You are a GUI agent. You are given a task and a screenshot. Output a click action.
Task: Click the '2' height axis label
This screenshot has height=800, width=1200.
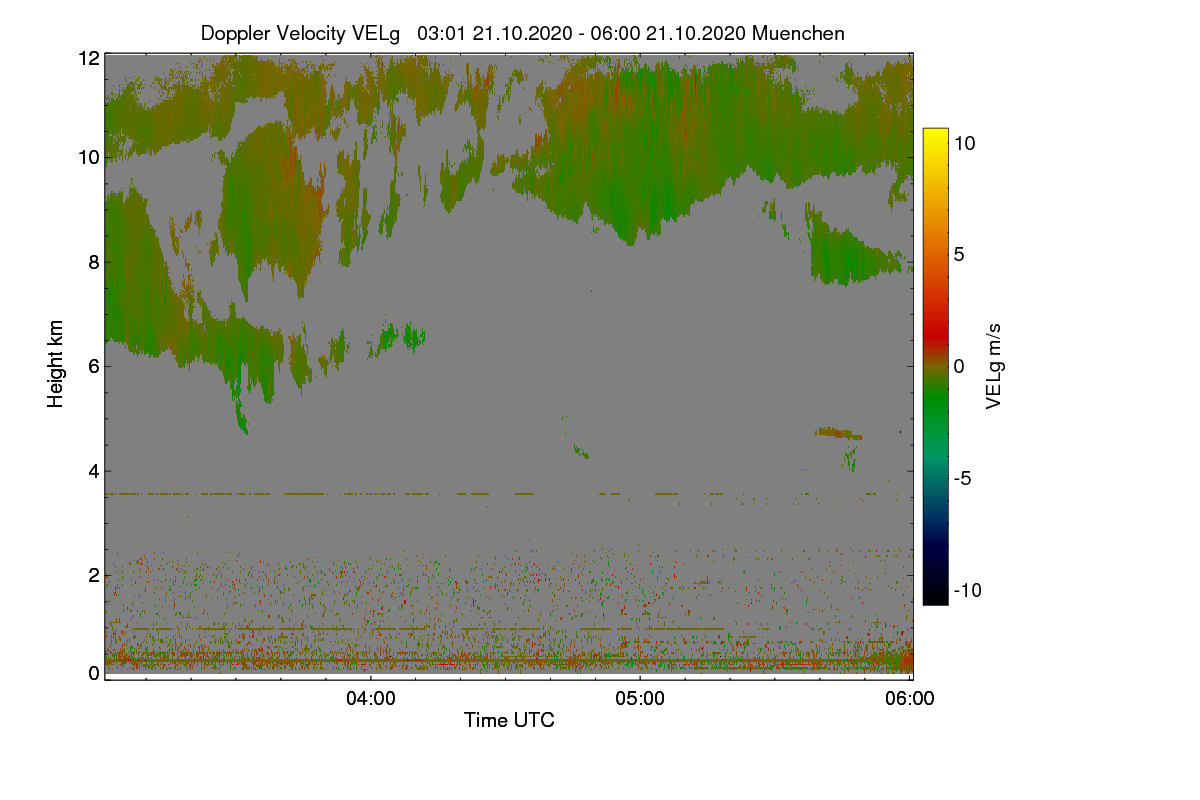point(93,575)
